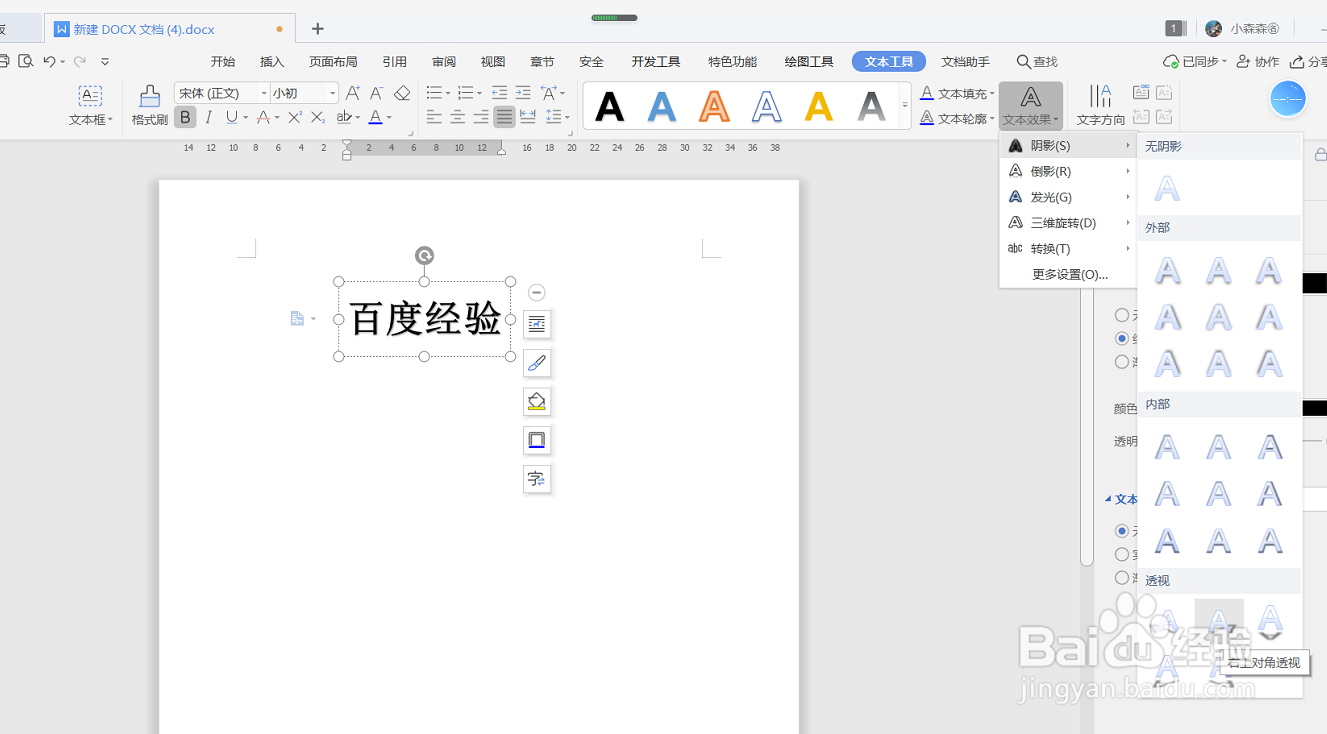Click the 小森森 user account avatar
Screen dimensions: 1327x734
pos(1213,29)
